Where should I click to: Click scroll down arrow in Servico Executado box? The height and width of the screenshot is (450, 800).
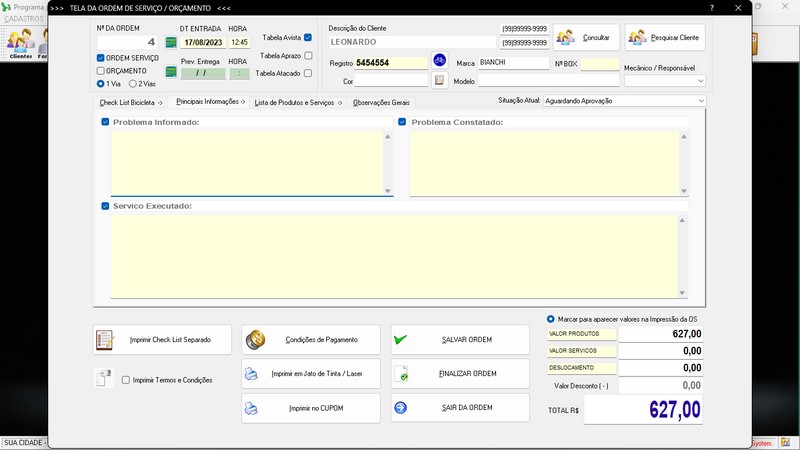[x=682, y=293]
